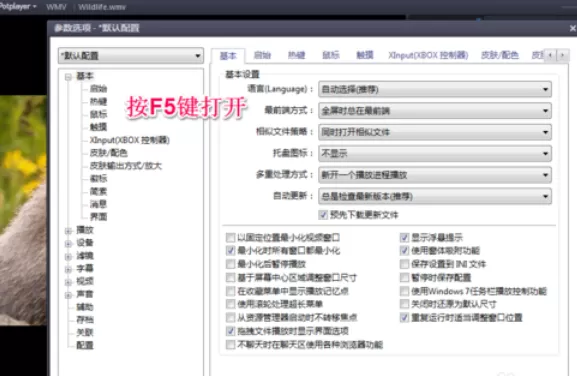577x376 pixels.
Task: Select 简索 in the settings tree
Action: 98,191
